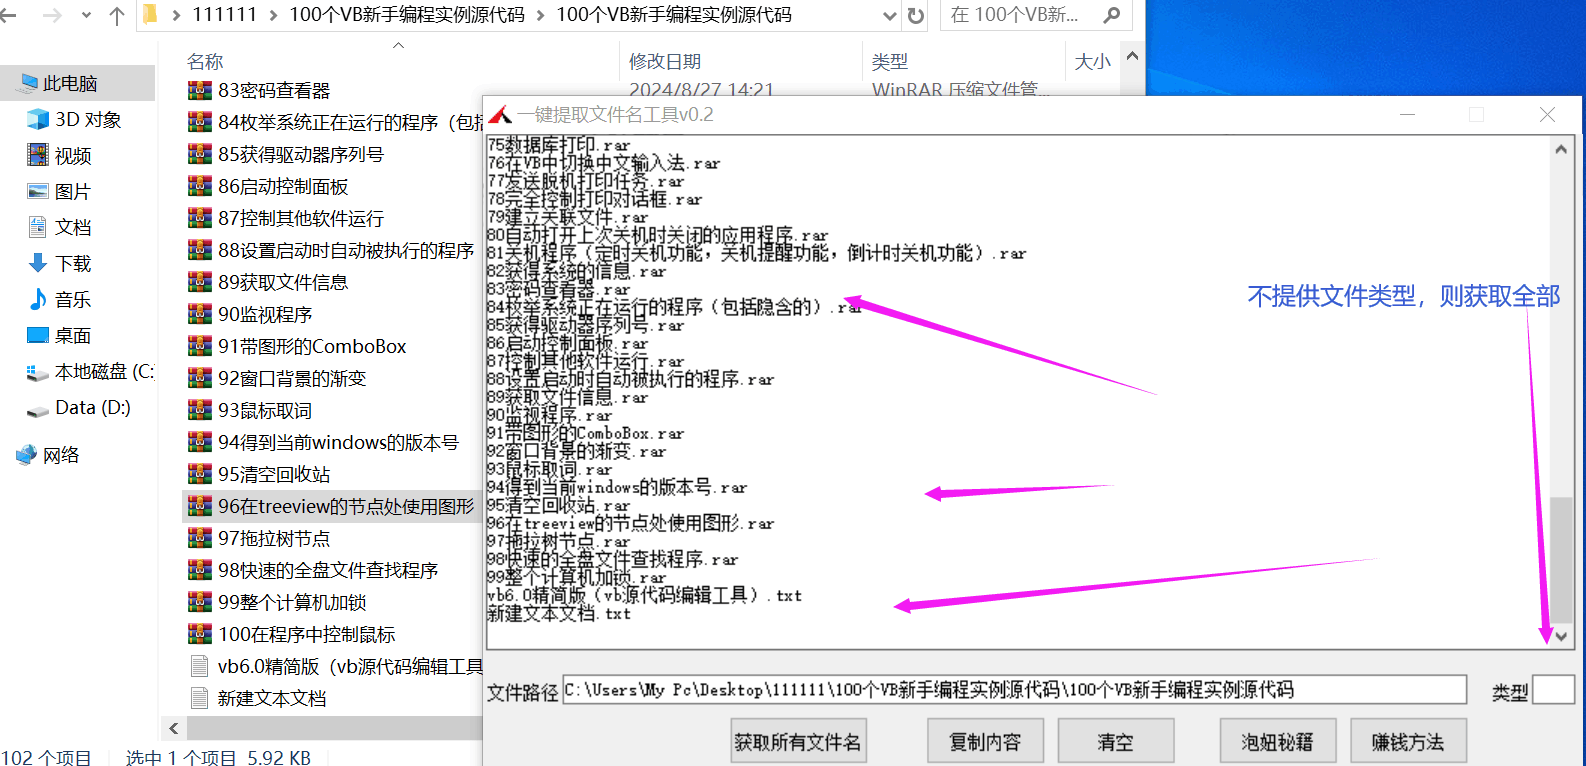Viewport: 1586px width, 766px height.
Task: Sort files by 修改日期 column header
Action: click(665, 61)
